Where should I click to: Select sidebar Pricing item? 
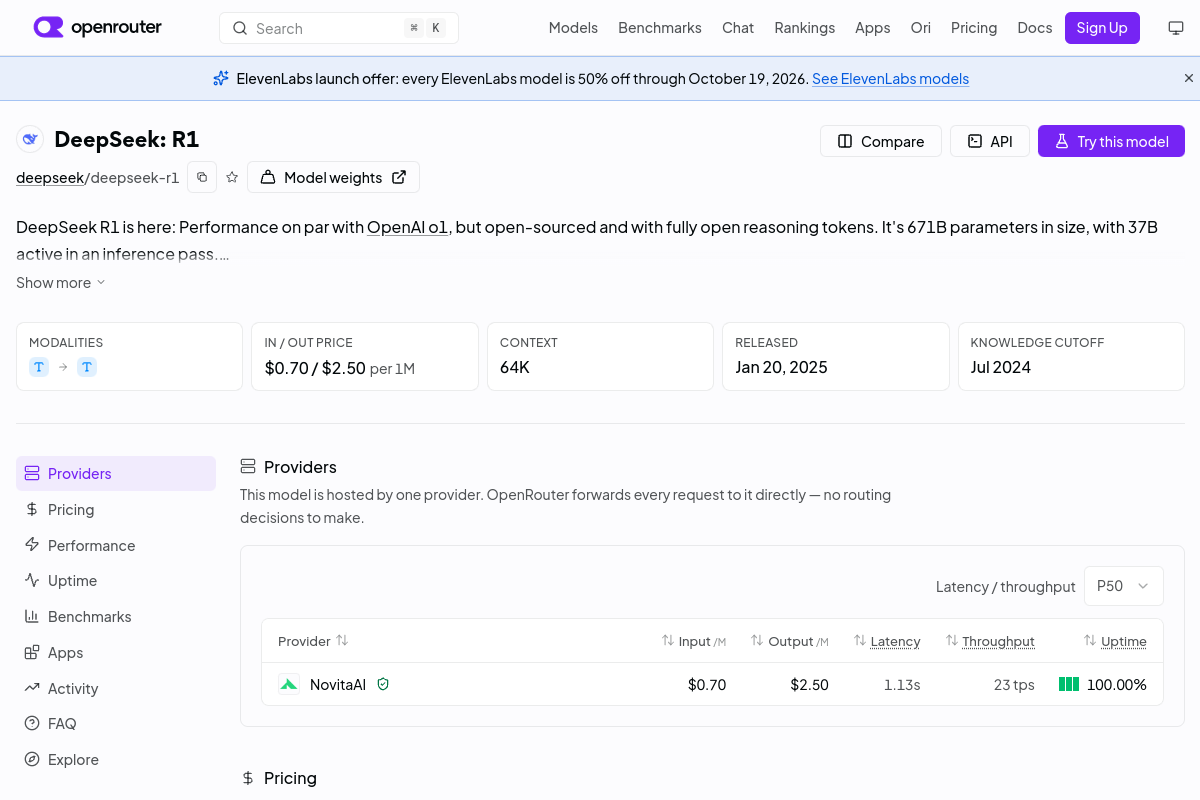[x=116, y=509]
